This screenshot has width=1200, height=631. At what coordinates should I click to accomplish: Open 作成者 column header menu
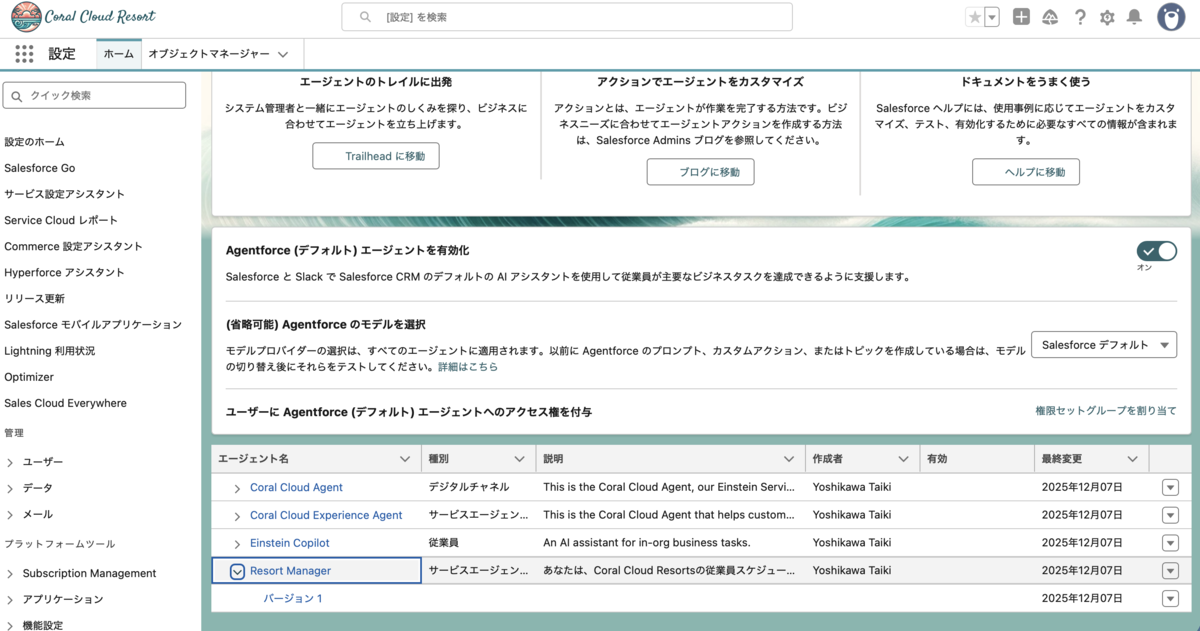tap(903, 459)
